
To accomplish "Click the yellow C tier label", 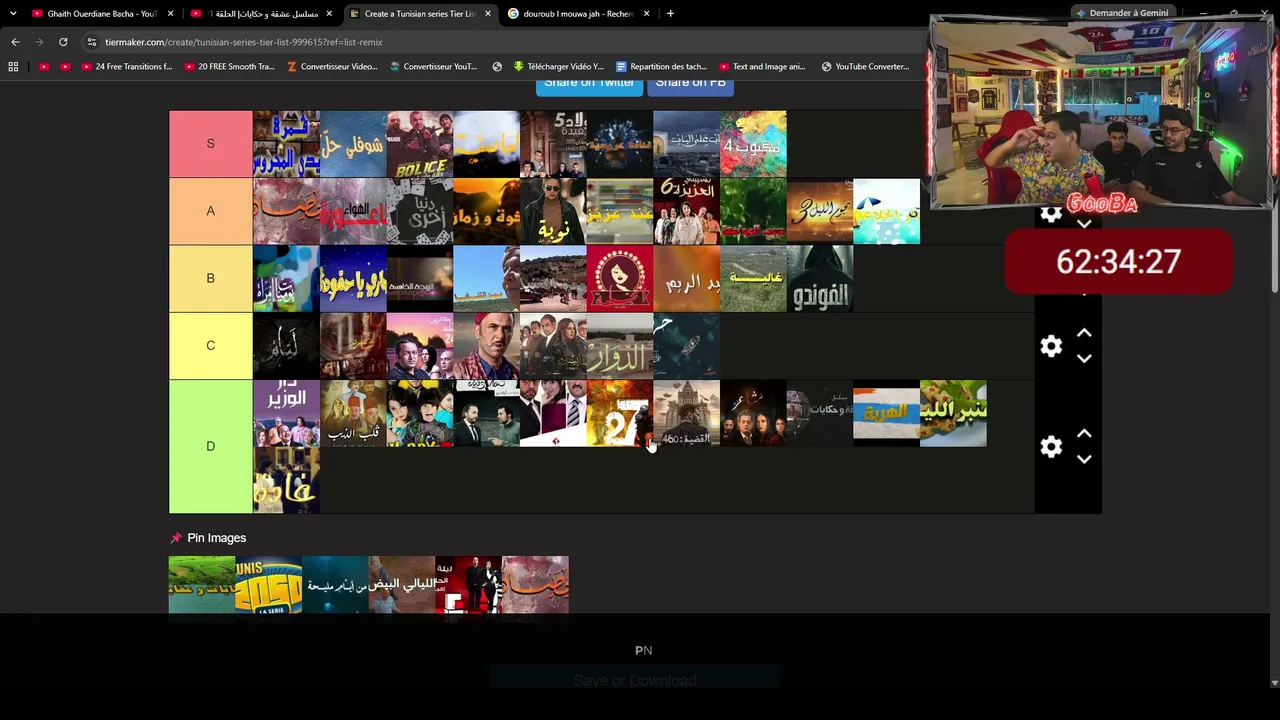I will [x=211, y=346].
